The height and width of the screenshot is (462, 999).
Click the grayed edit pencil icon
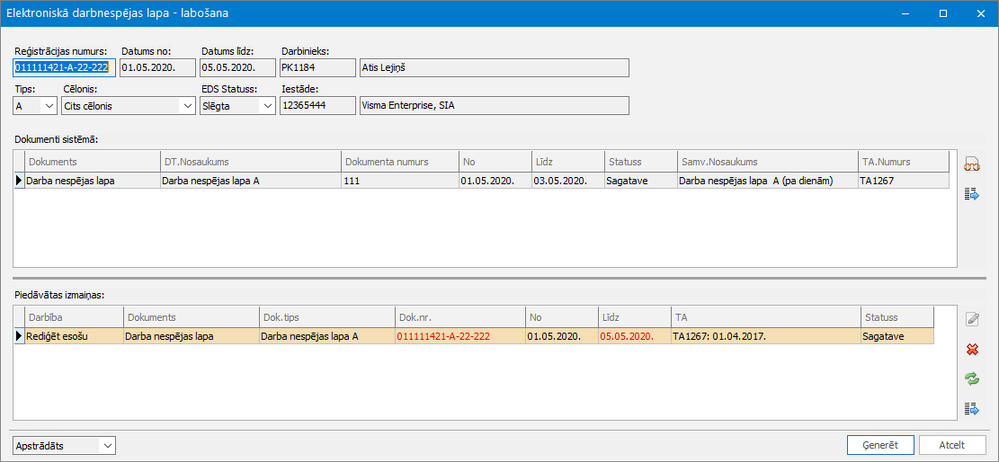(970, 319)
